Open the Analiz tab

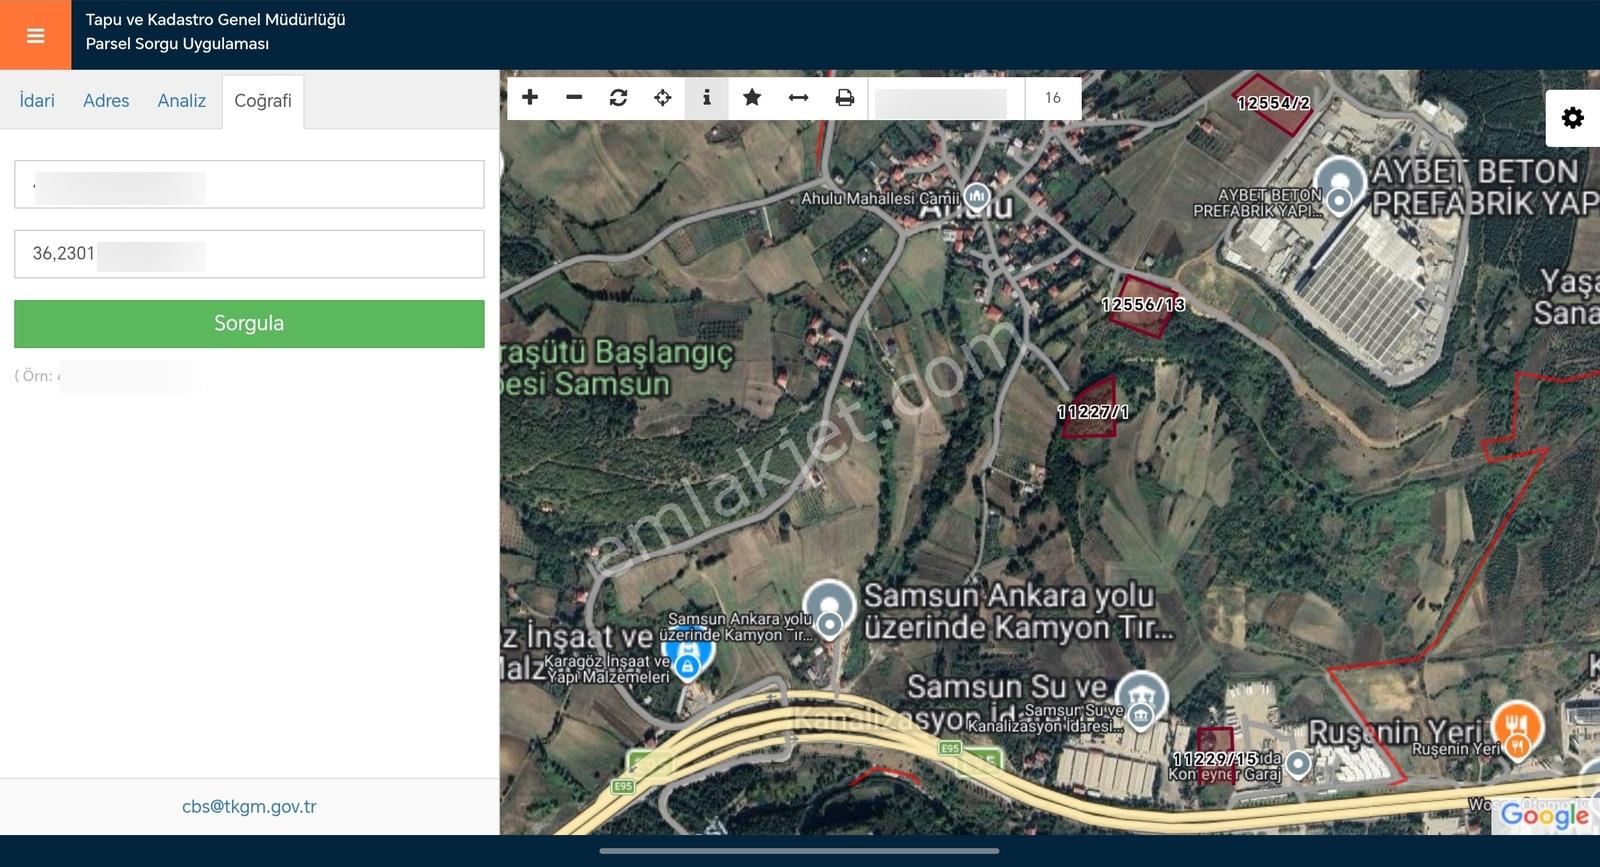[x=181, y=100]
